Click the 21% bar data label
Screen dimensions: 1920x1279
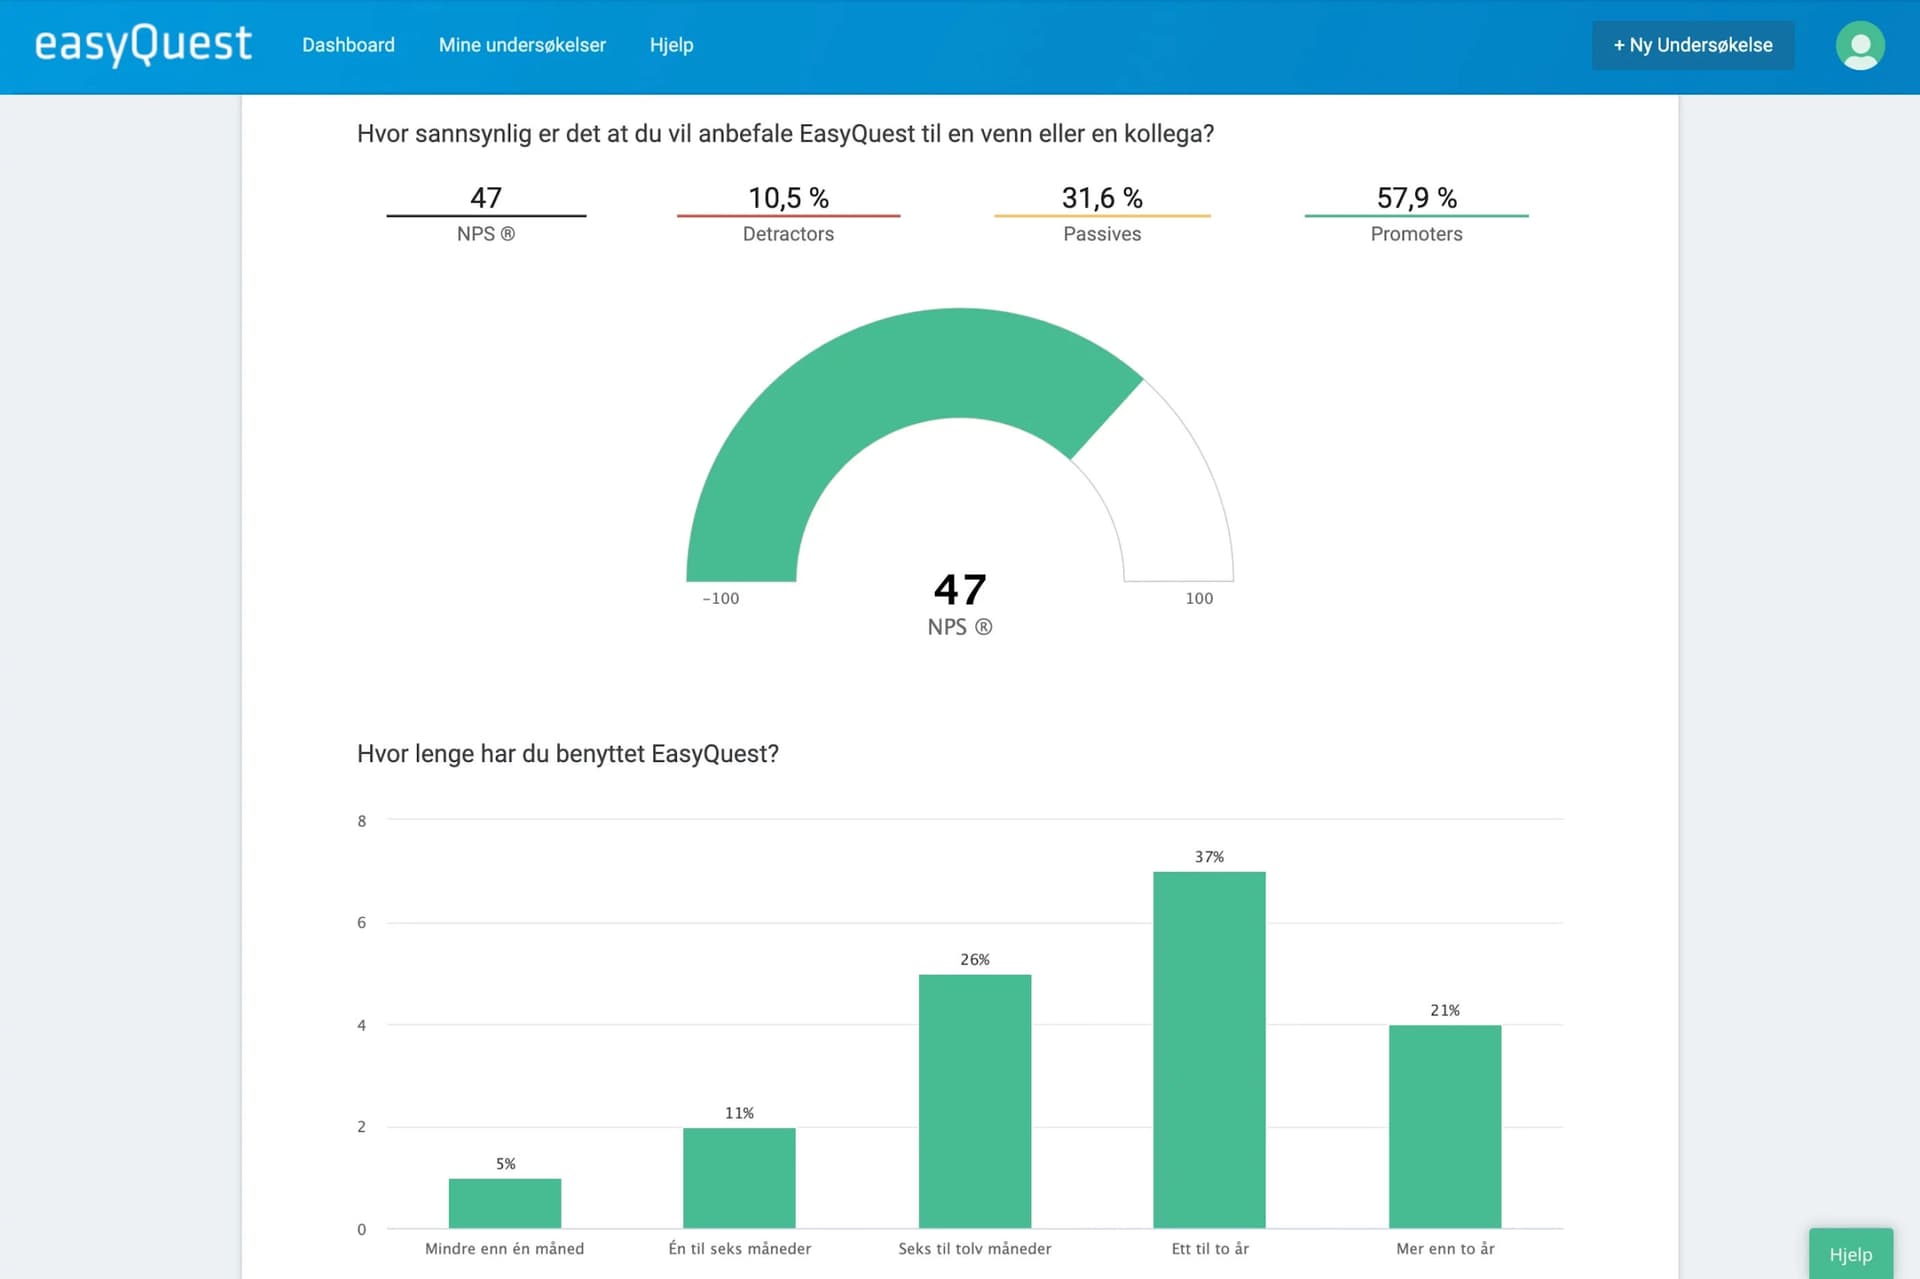pos(1445,1010)
